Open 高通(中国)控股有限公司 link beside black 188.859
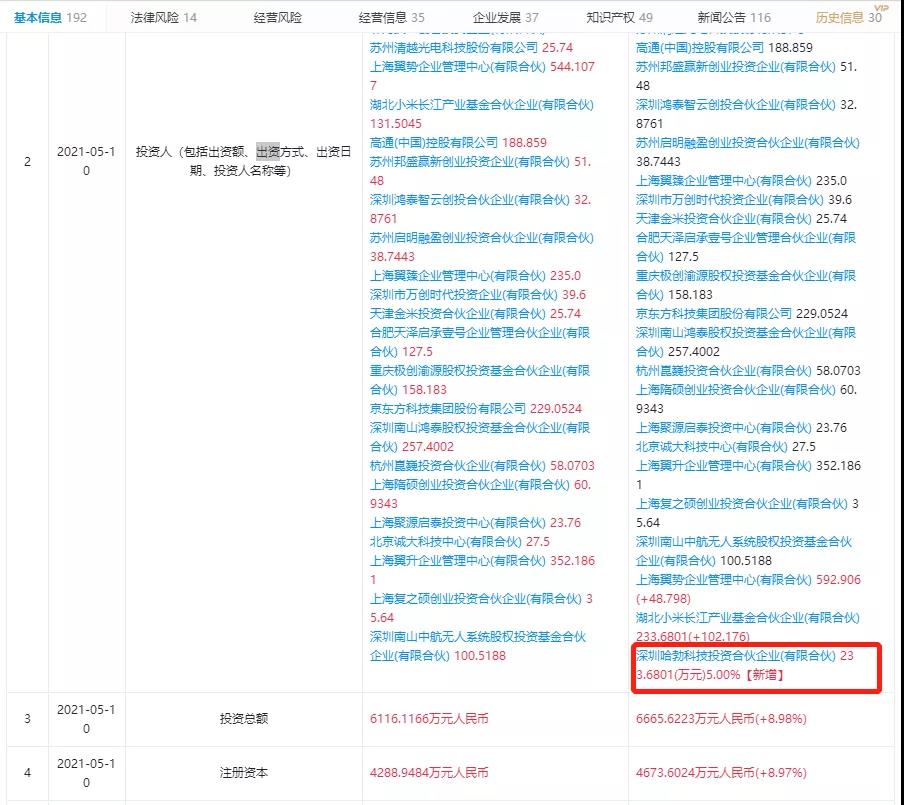This screenshot has height=805, width=904. pos(700,47)
